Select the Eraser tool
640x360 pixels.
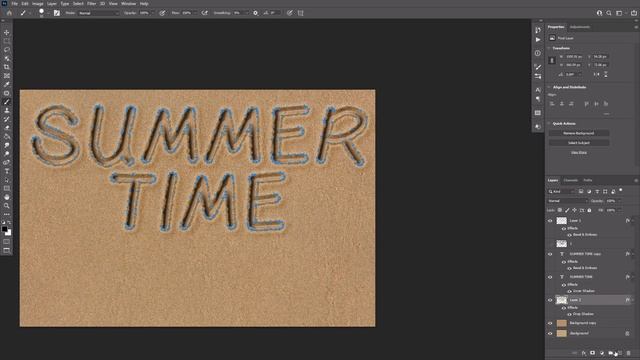[x=7, y=128]
